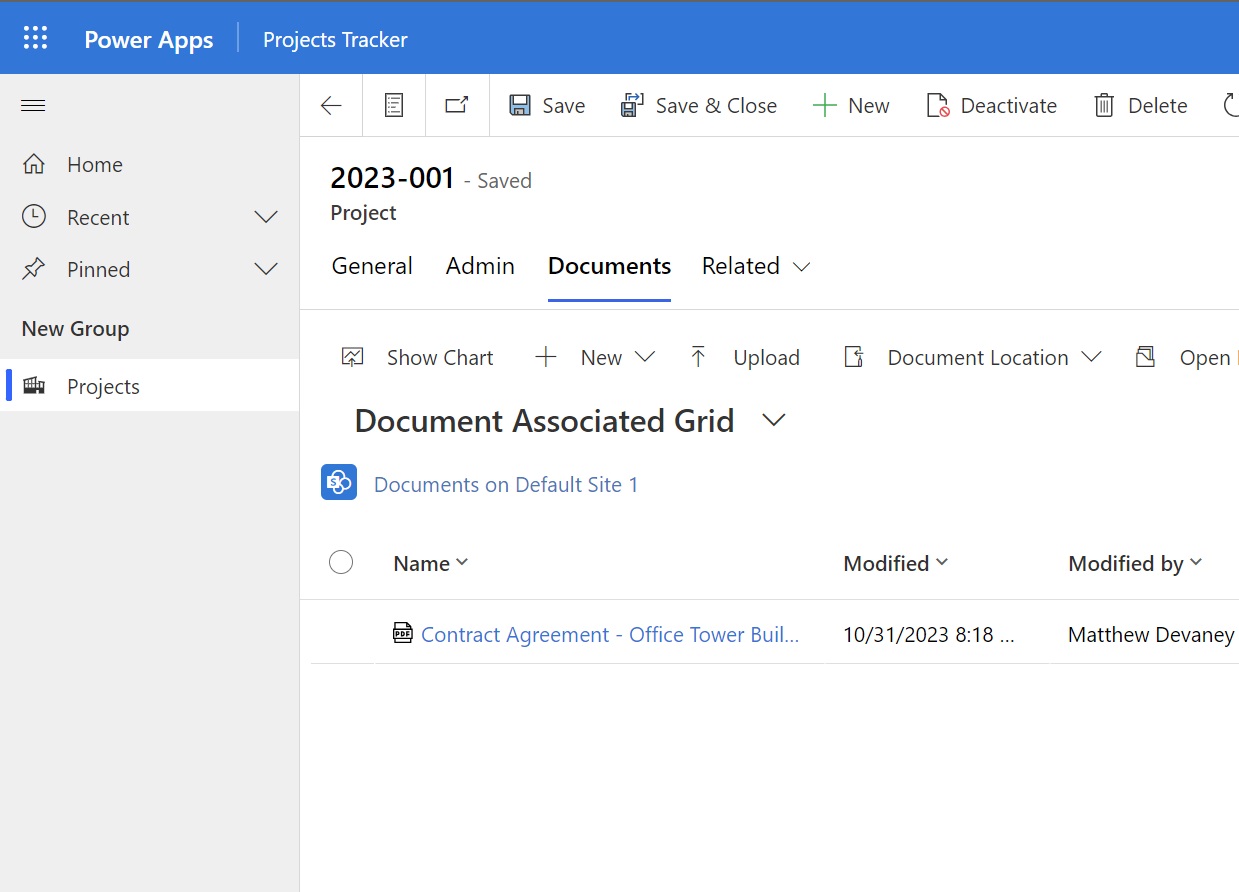Open the General tab
1239x892 pixels.
pyautogui.click(x=372, y=266)
